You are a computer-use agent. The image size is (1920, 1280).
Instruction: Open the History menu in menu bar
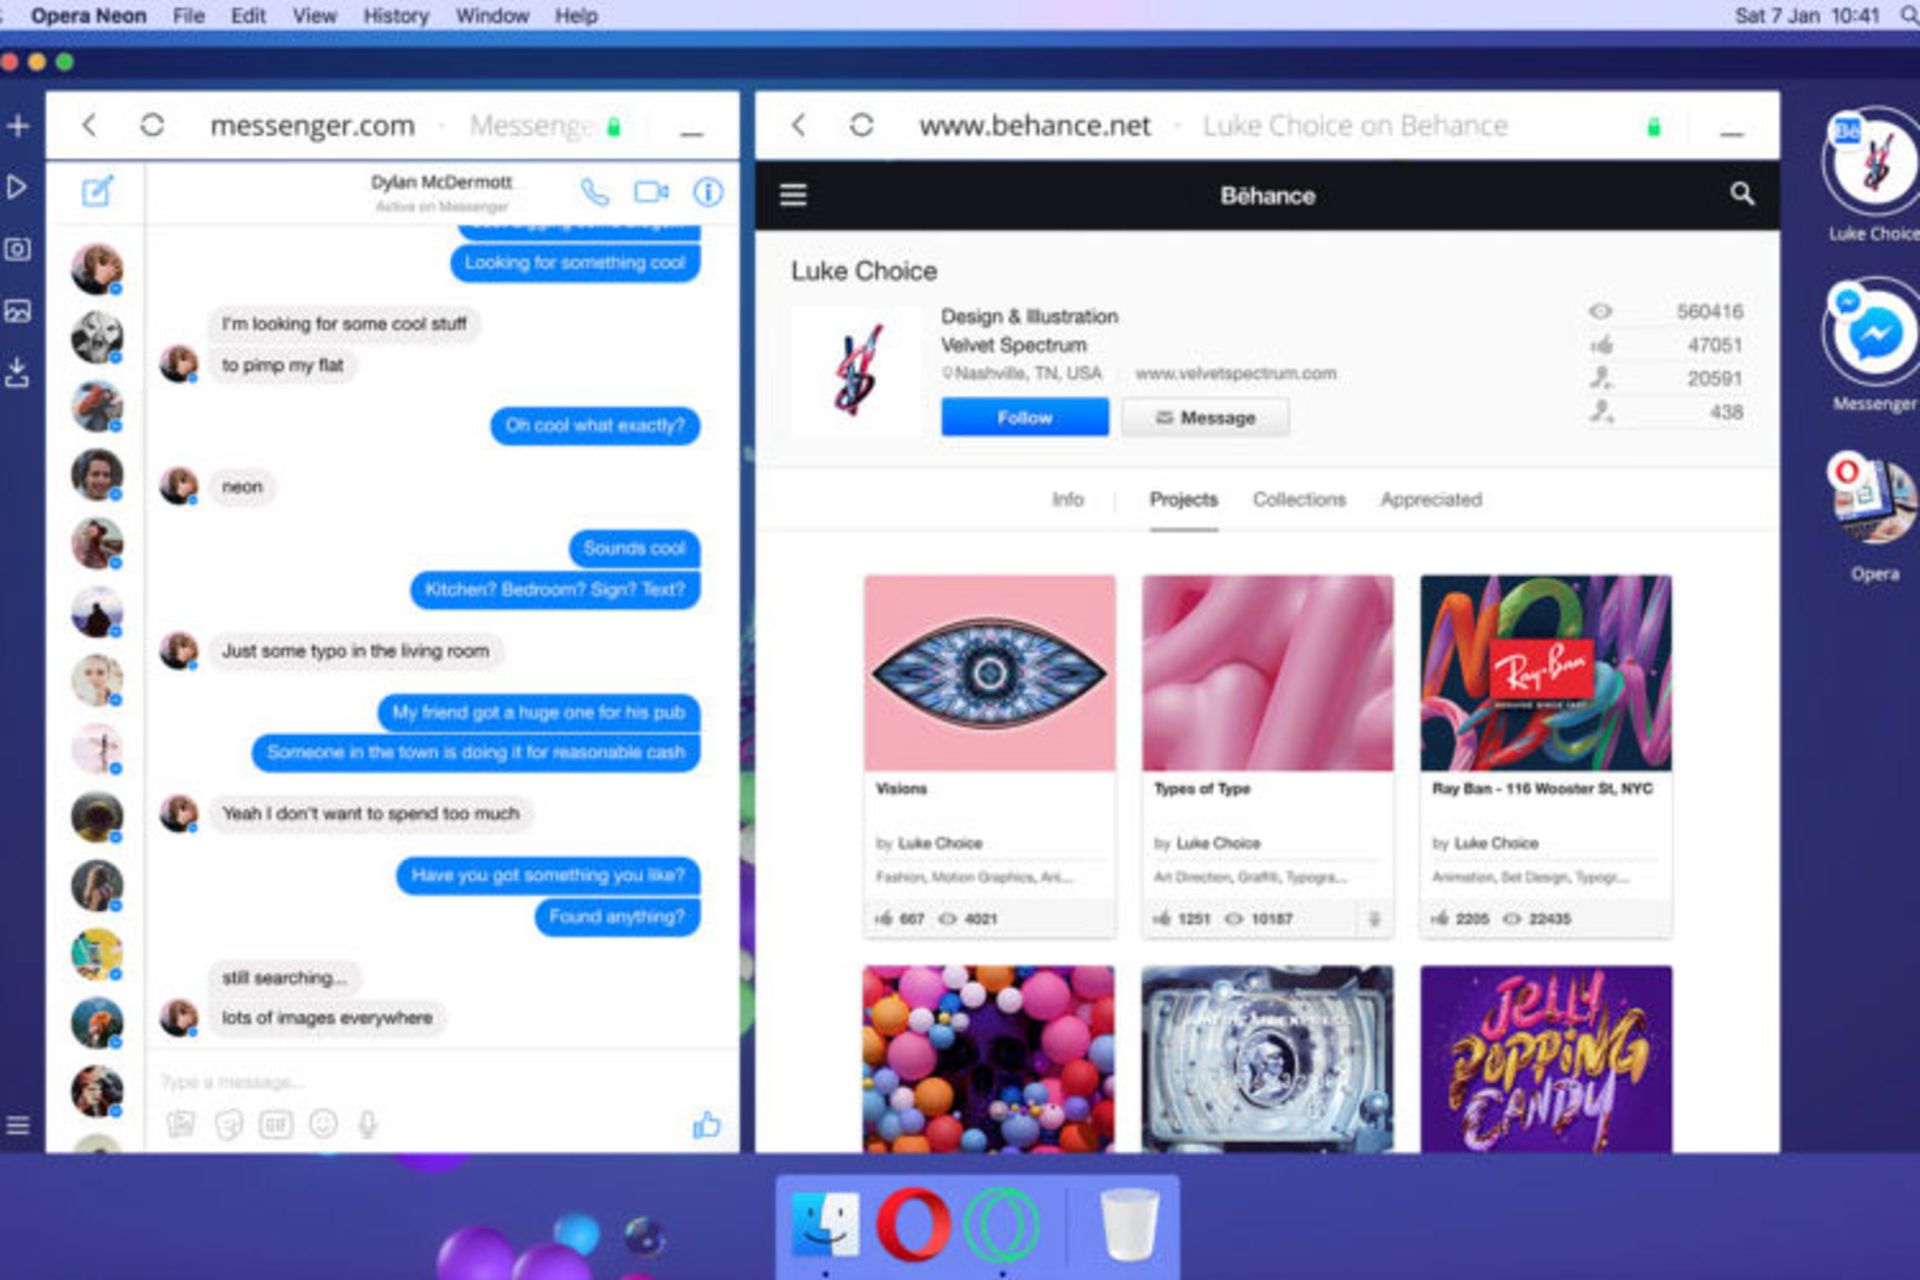[395, 16]
